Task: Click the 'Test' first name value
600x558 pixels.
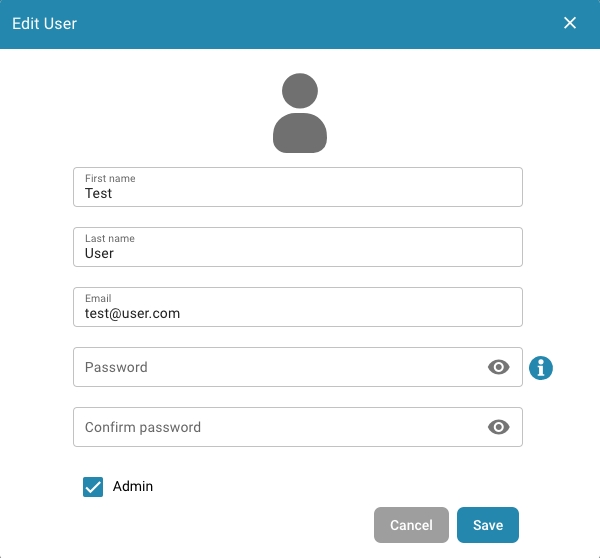Action: tap(98, 194)
